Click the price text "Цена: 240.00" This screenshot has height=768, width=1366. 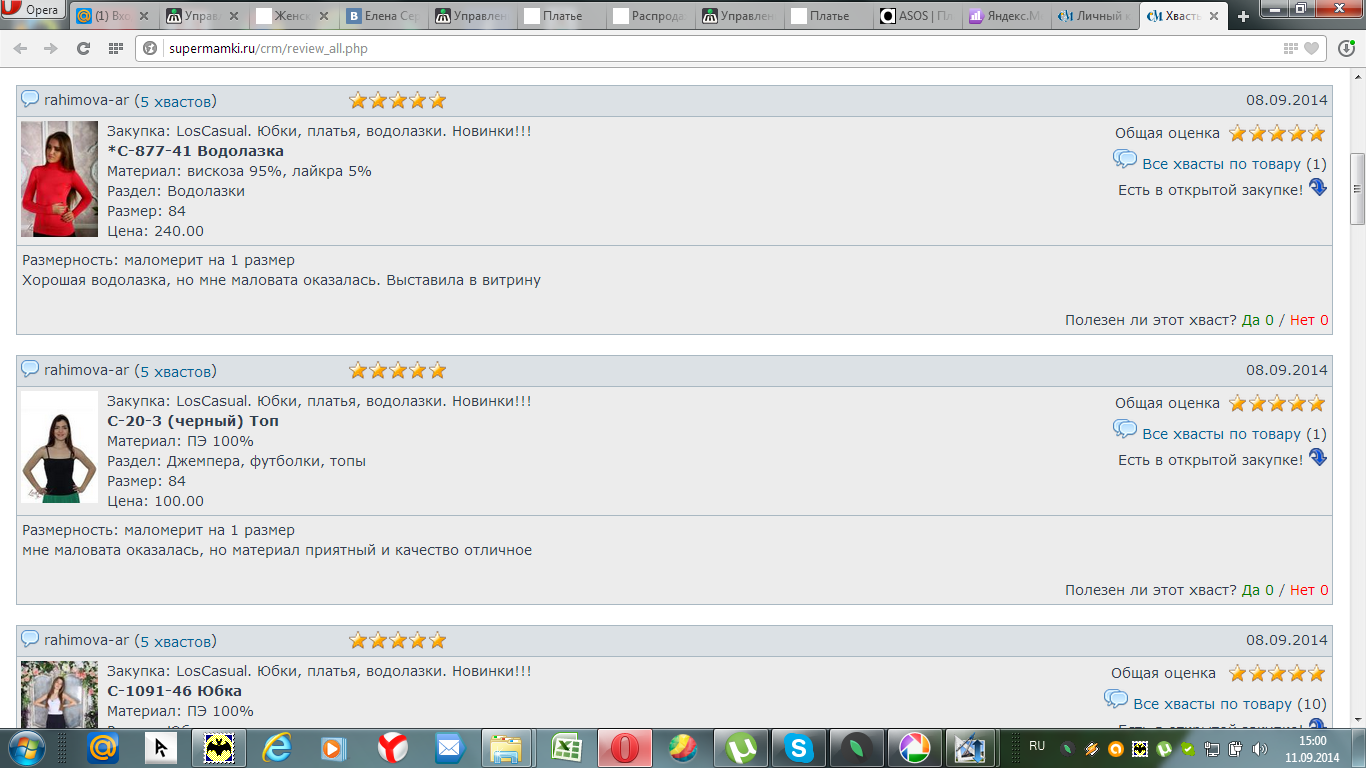pyautogui.click(x=156, y=231)
